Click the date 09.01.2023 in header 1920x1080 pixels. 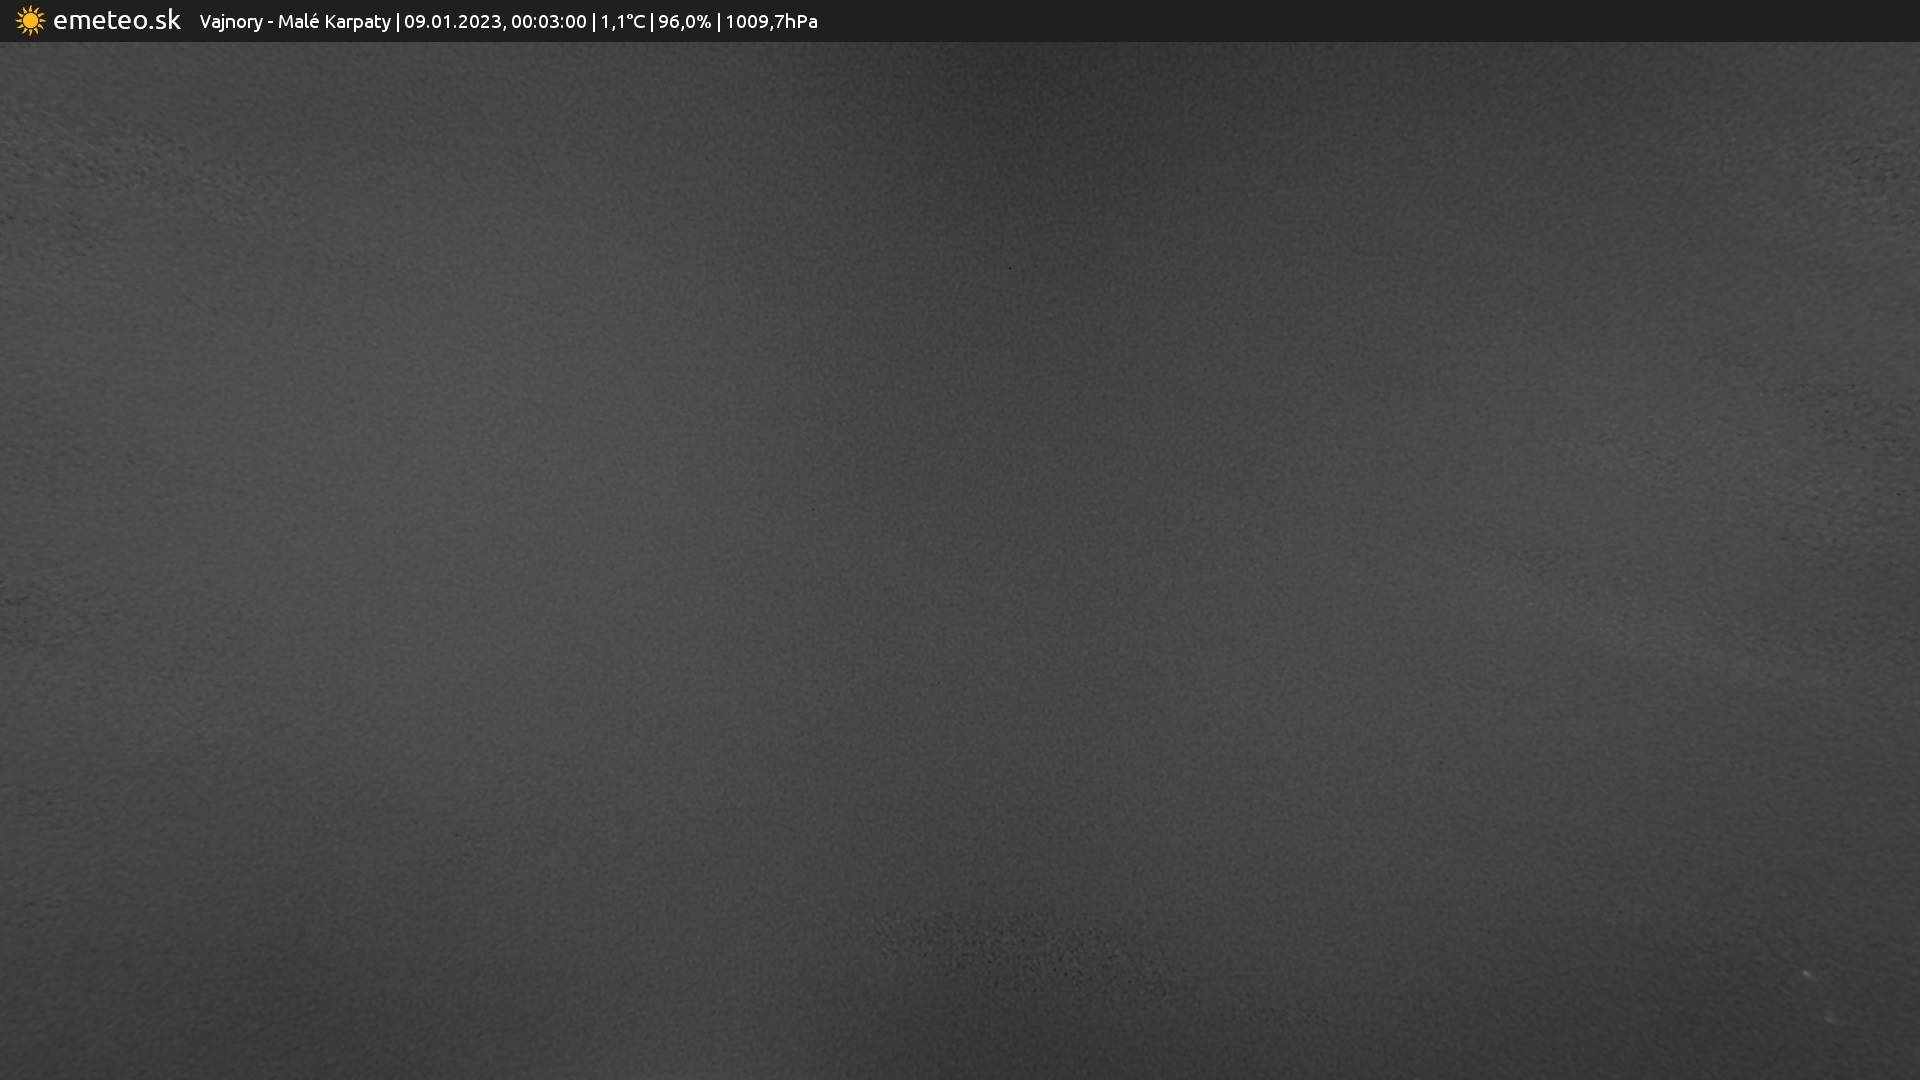point(452,22)
